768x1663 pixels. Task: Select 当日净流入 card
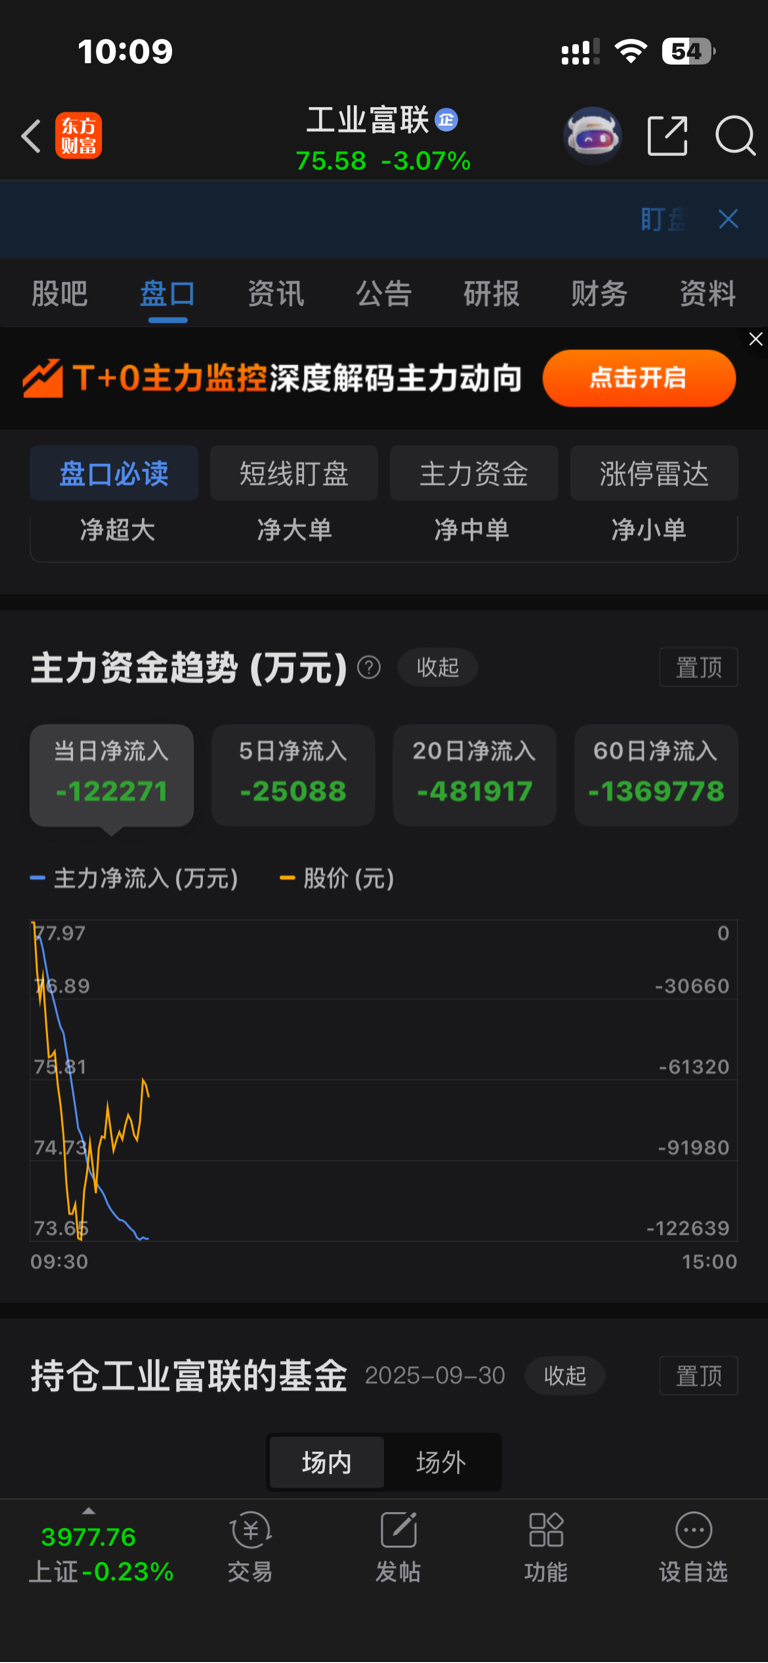111,775
